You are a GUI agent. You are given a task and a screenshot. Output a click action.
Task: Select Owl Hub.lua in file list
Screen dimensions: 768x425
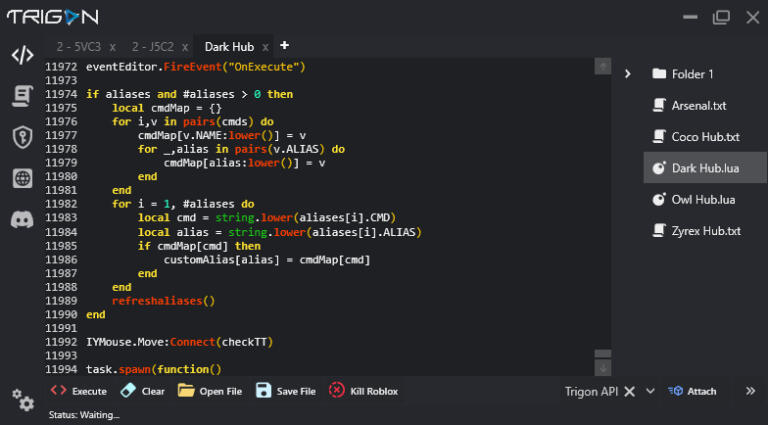click(x=703, y=199)
